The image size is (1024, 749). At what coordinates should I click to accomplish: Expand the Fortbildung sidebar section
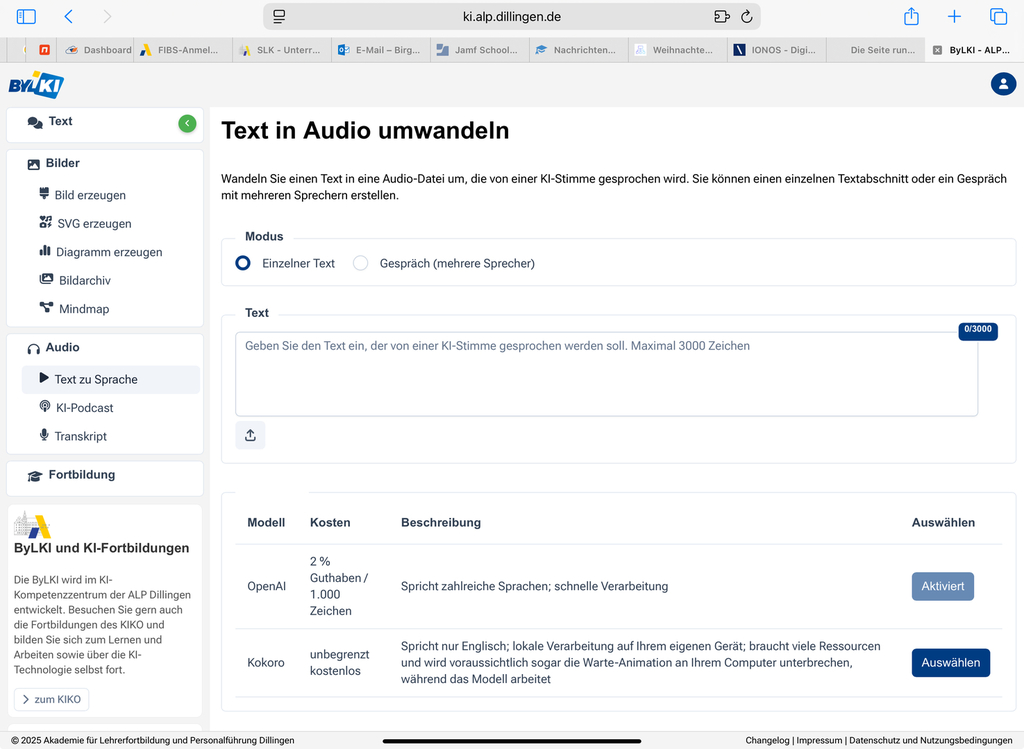coord(81,475)
